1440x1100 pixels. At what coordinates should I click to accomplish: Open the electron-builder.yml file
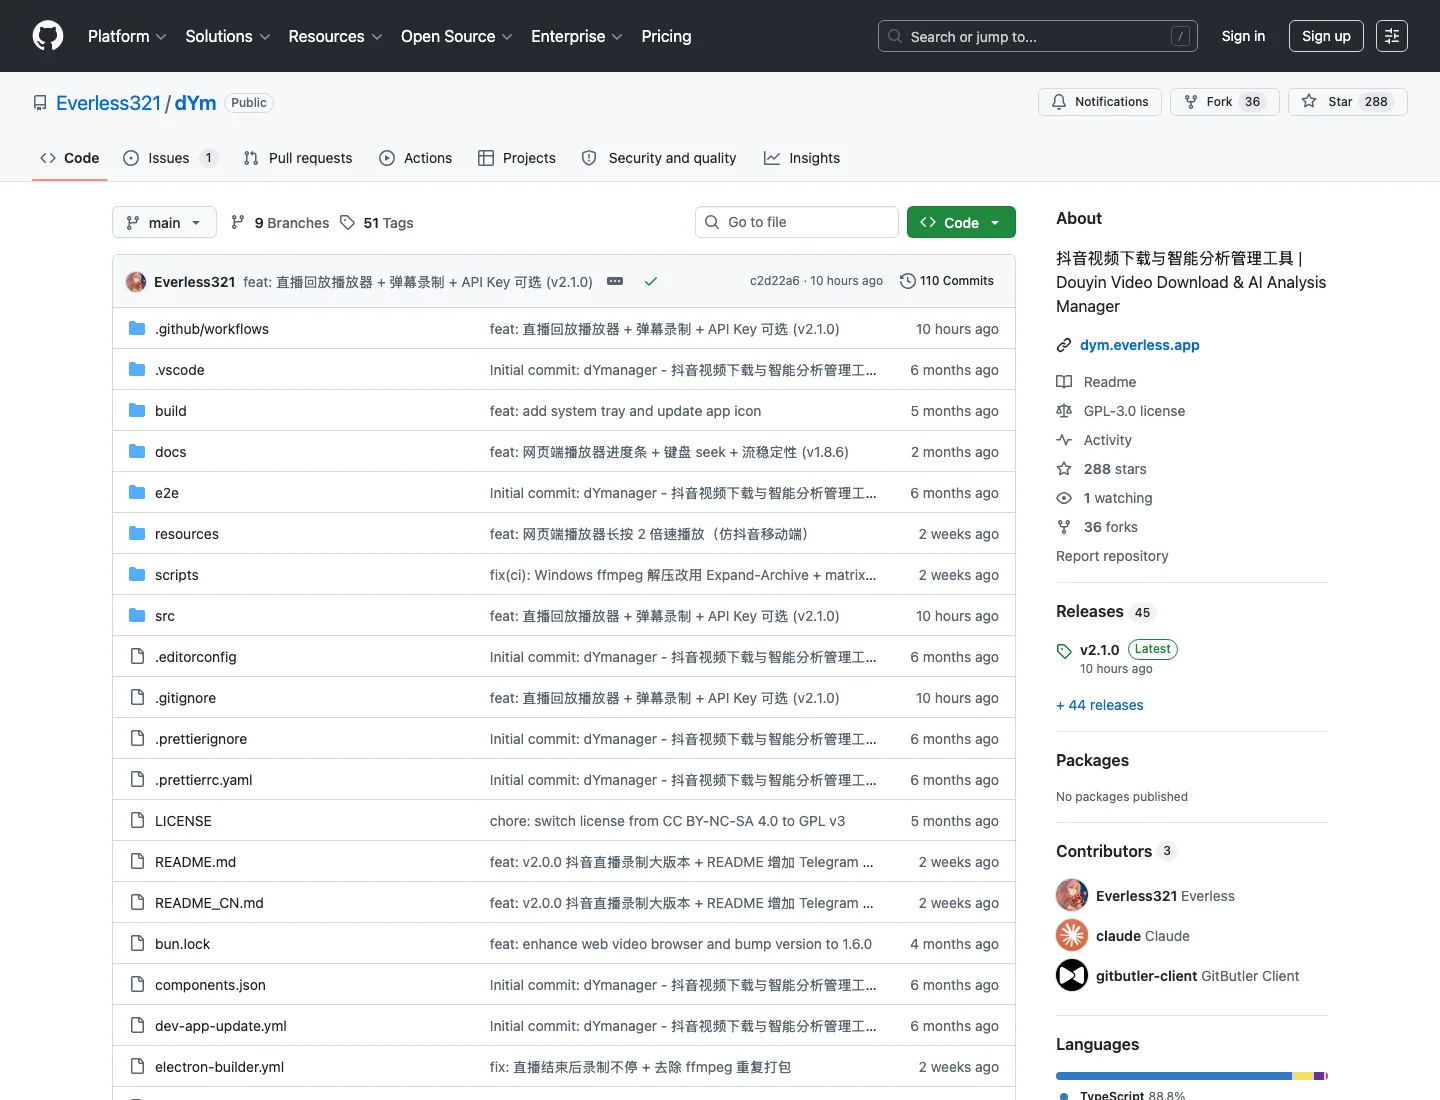point(219,1067)
